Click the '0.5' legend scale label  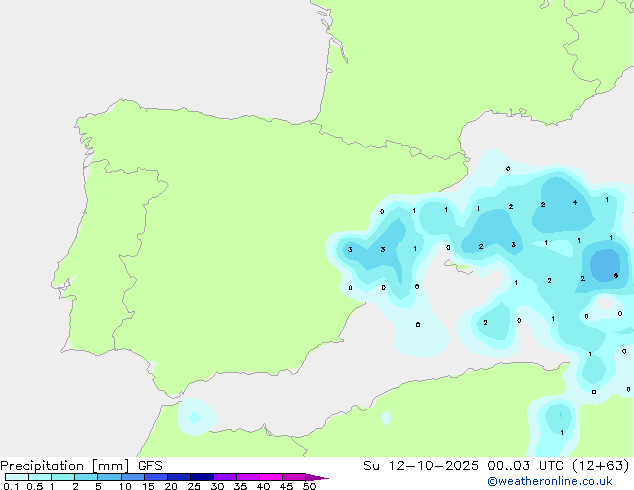pos(34,486)
